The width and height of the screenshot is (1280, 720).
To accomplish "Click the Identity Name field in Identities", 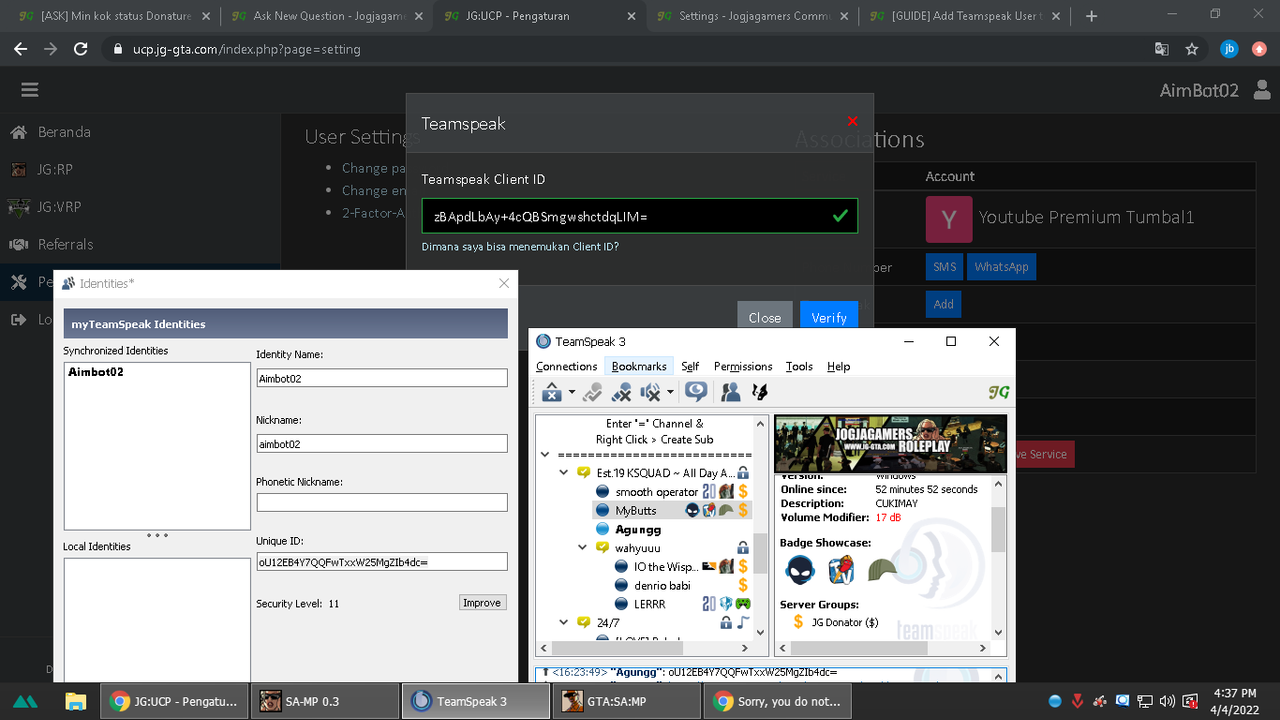I will click(x=382, y=378).
